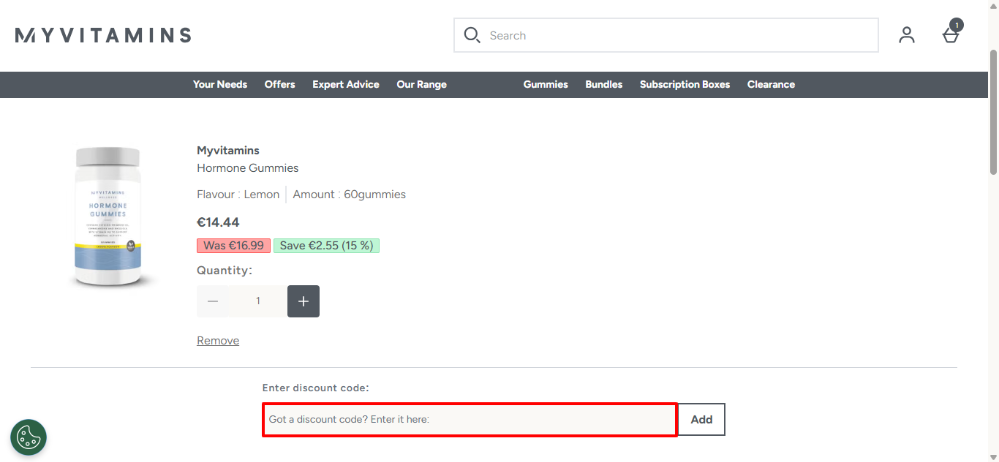
Task: Open Expert Advice menu
Action: (345, 84)
